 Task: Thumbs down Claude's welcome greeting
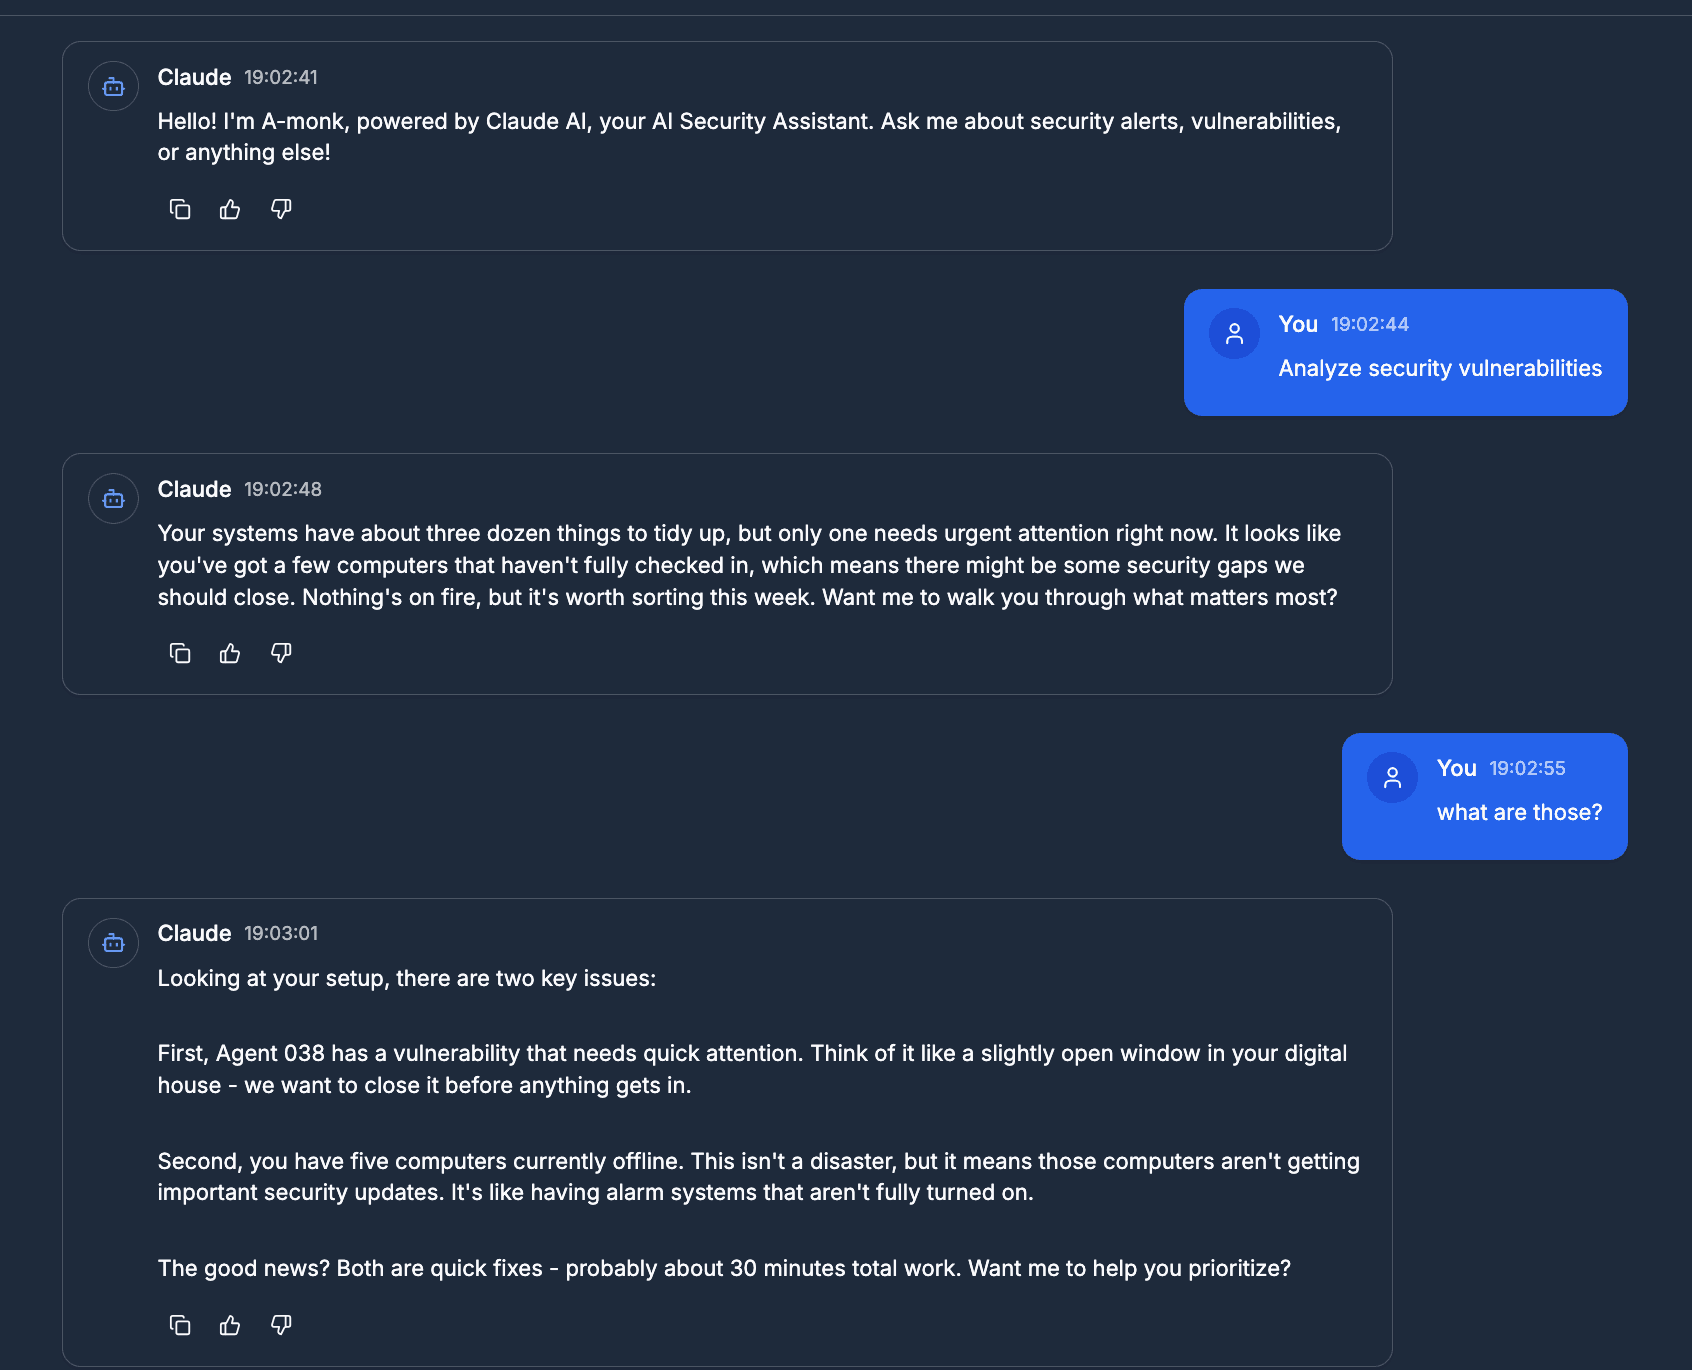click(280, 209)
